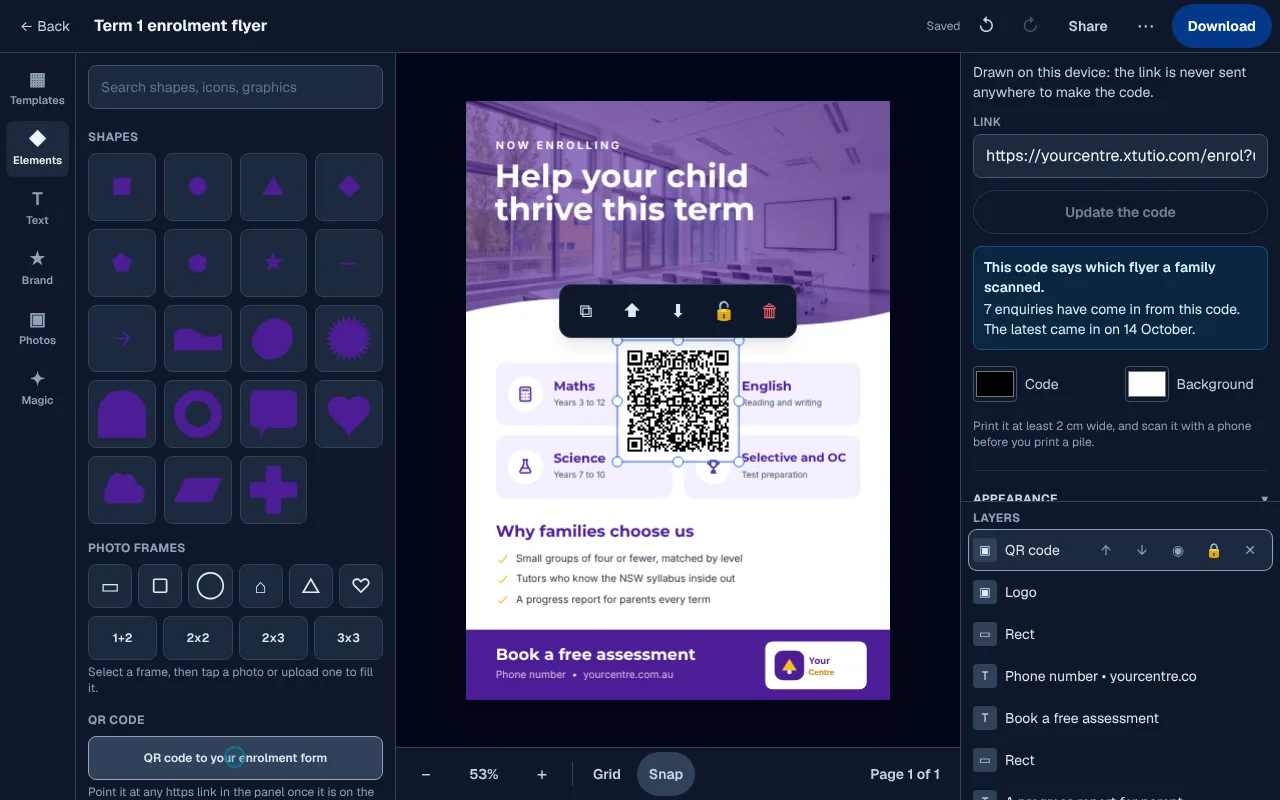This screenshot has height=800, width=1280.
Task: Insert the cloud shape
Action: 122,490
